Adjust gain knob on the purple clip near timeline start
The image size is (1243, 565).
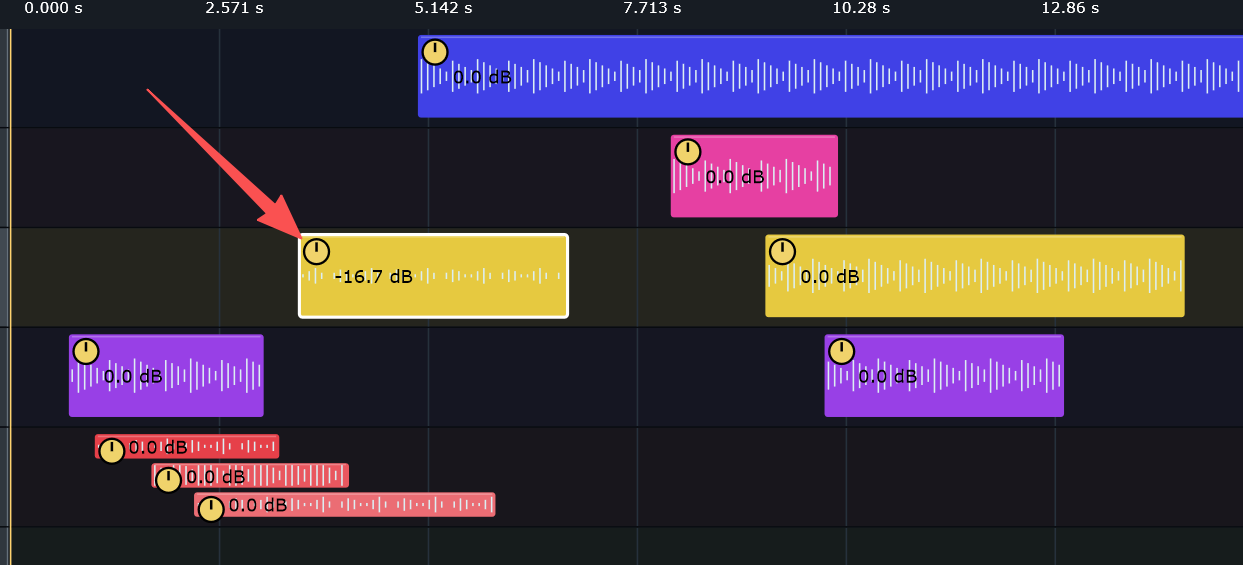86,351
